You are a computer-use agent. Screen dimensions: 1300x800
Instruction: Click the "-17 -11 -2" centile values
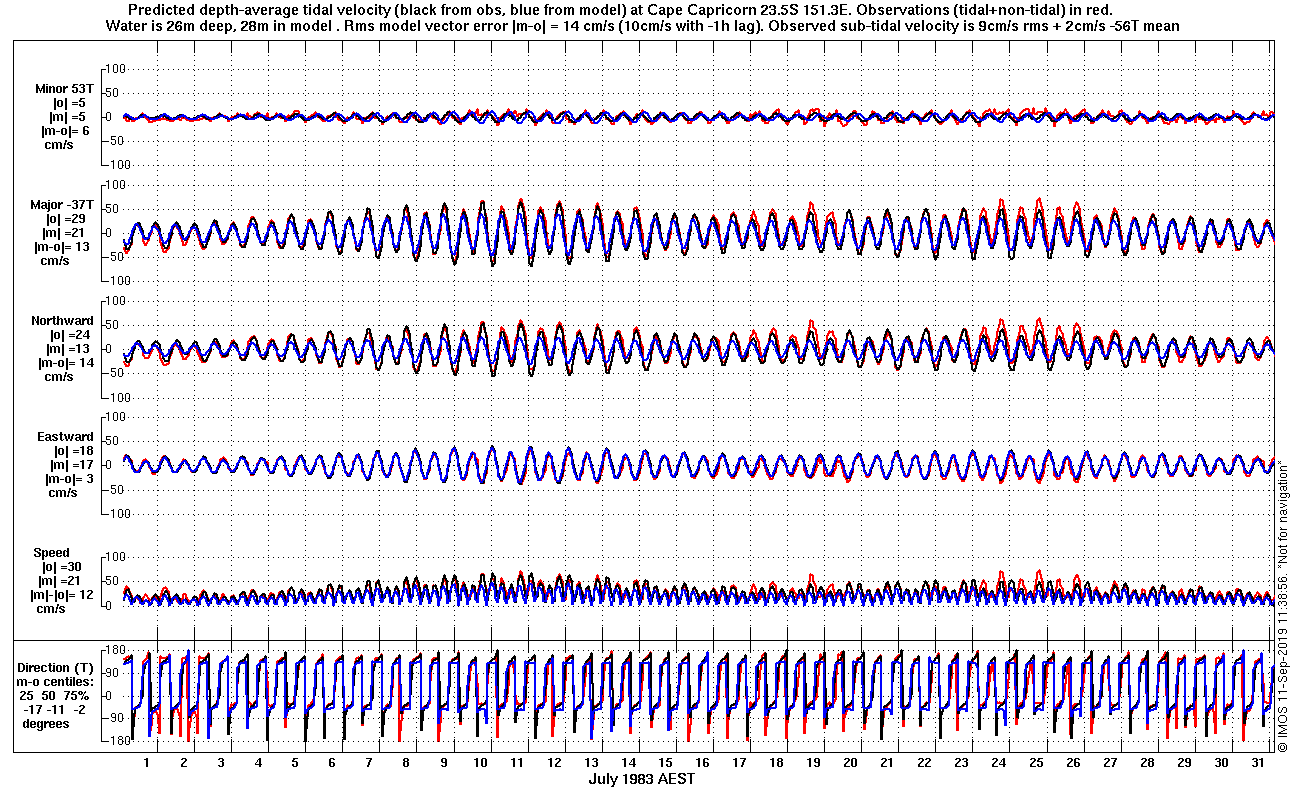click(x=56, y=709)
